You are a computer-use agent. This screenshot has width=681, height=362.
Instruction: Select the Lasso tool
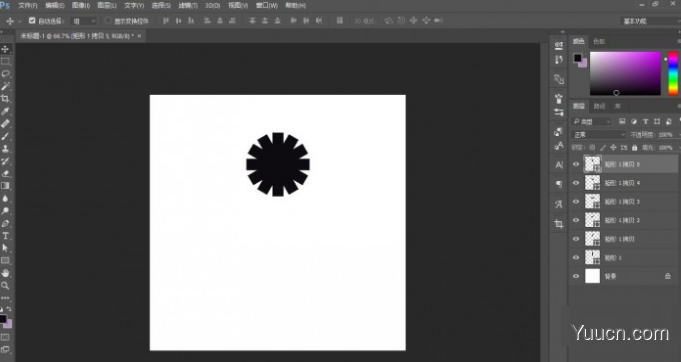pyautogui.click(x=5, y=74)
